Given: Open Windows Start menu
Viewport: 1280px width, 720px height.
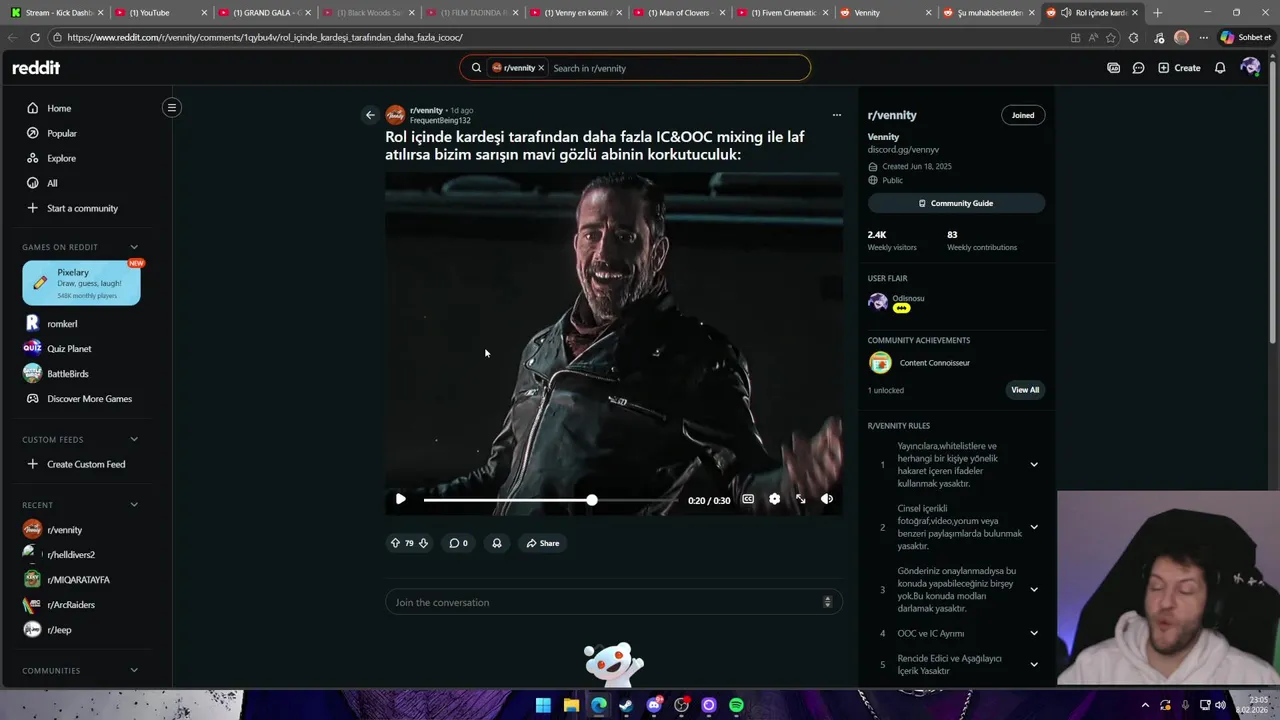Looking at the screenshot, I should (543, 705).
